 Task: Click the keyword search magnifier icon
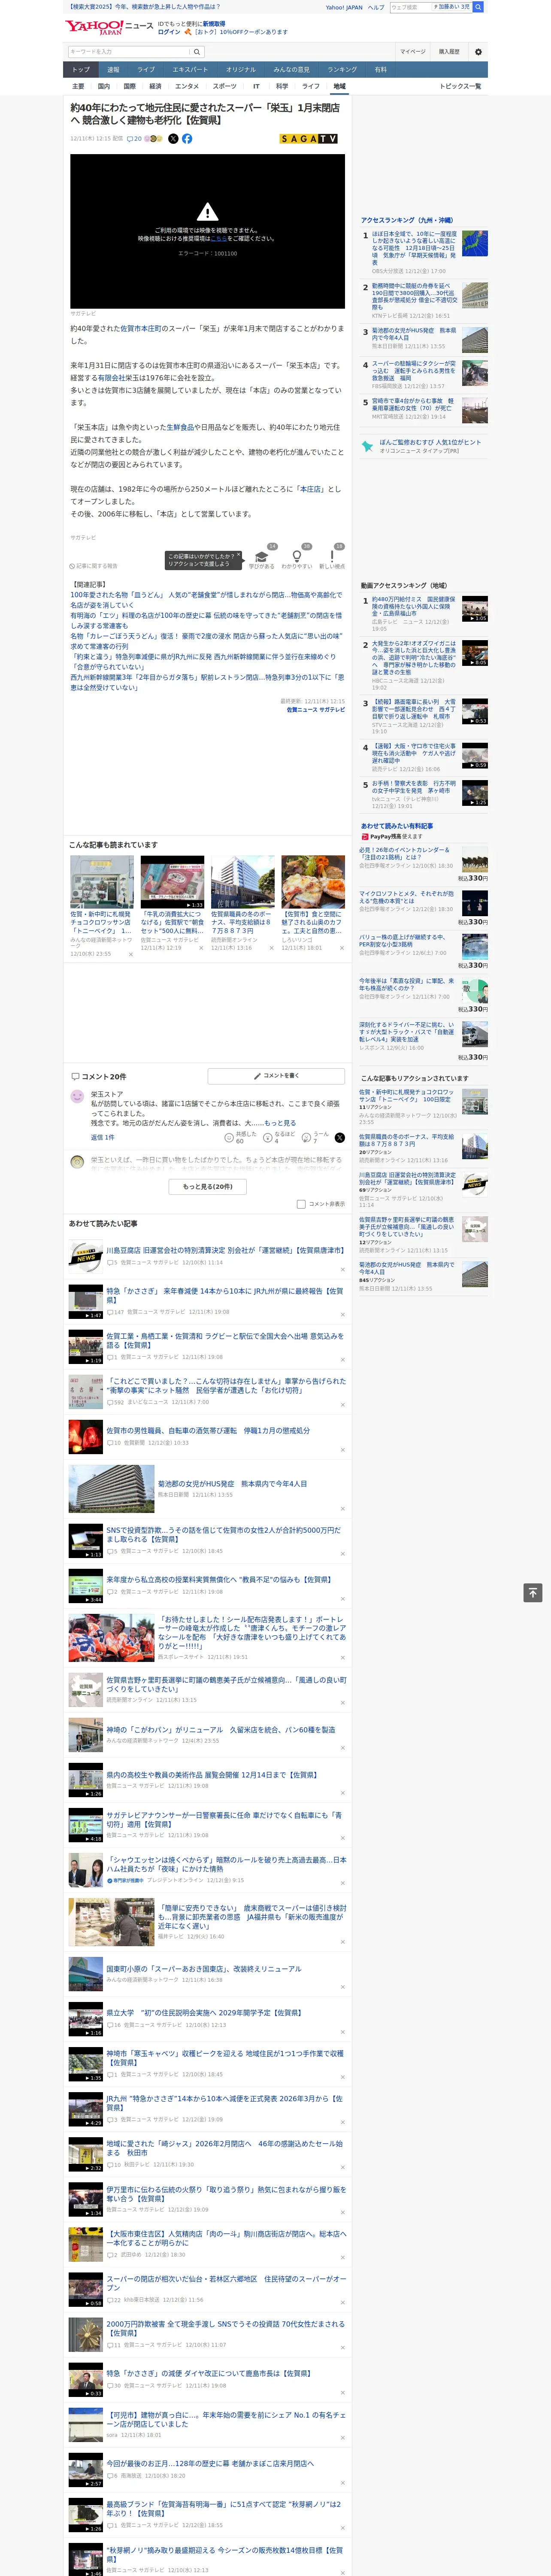(197, 52)
